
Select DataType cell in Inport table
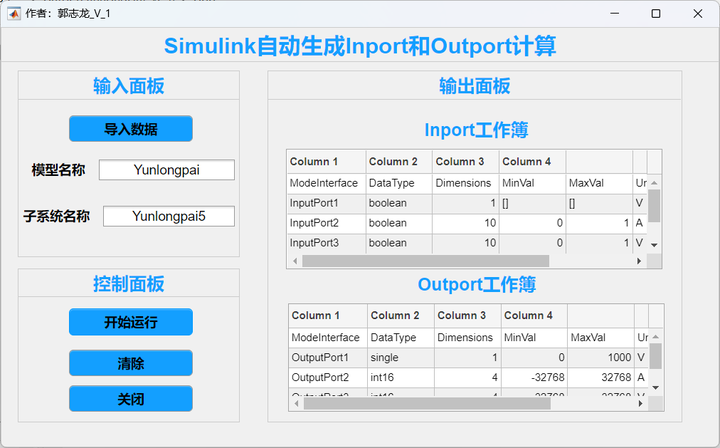(x=399, y=183)
